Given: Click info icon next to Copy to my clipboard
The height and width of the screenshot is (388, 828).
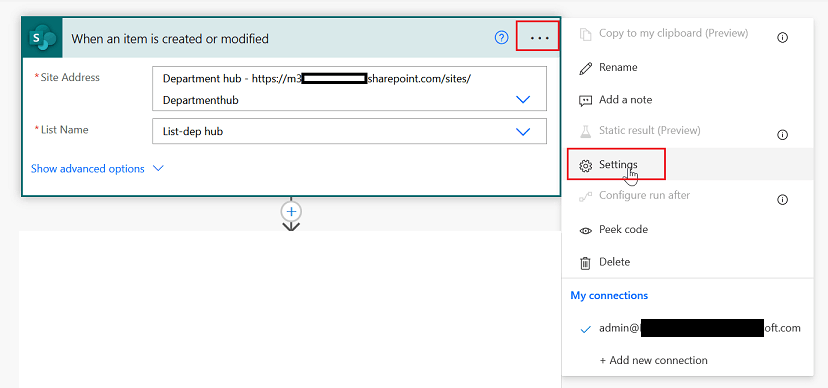Looking at the screenshot, I should (783, 37).
